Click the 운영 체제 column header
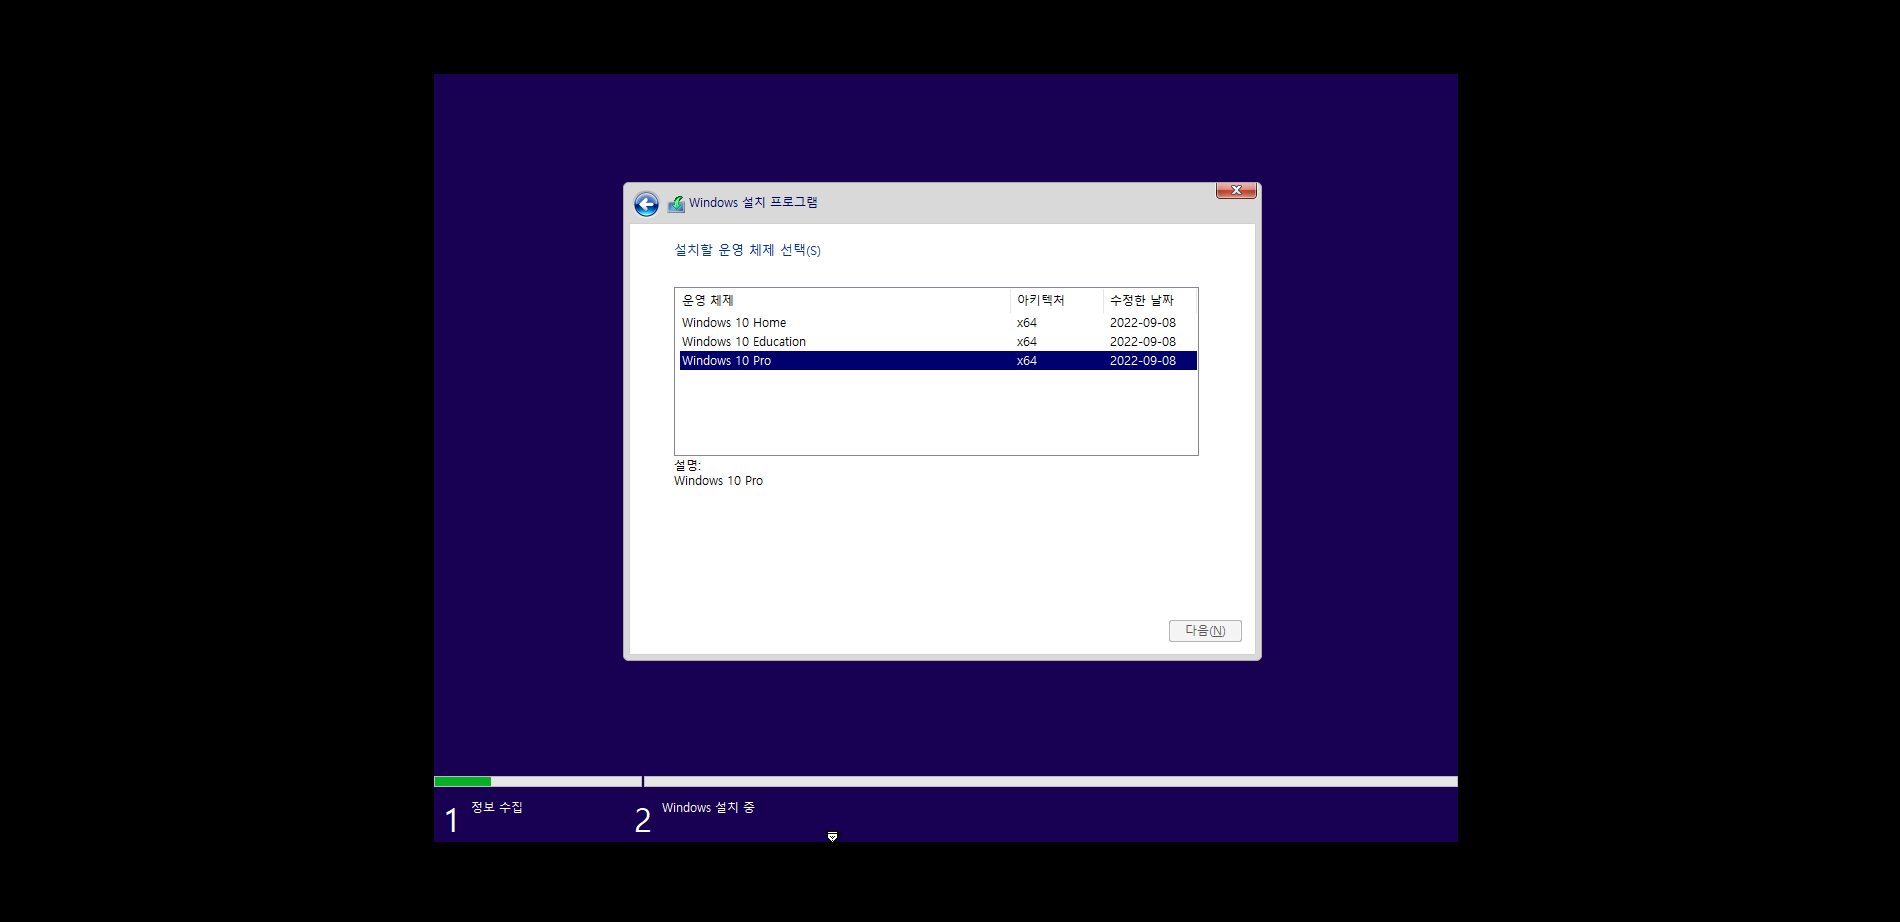 [843, 300]
